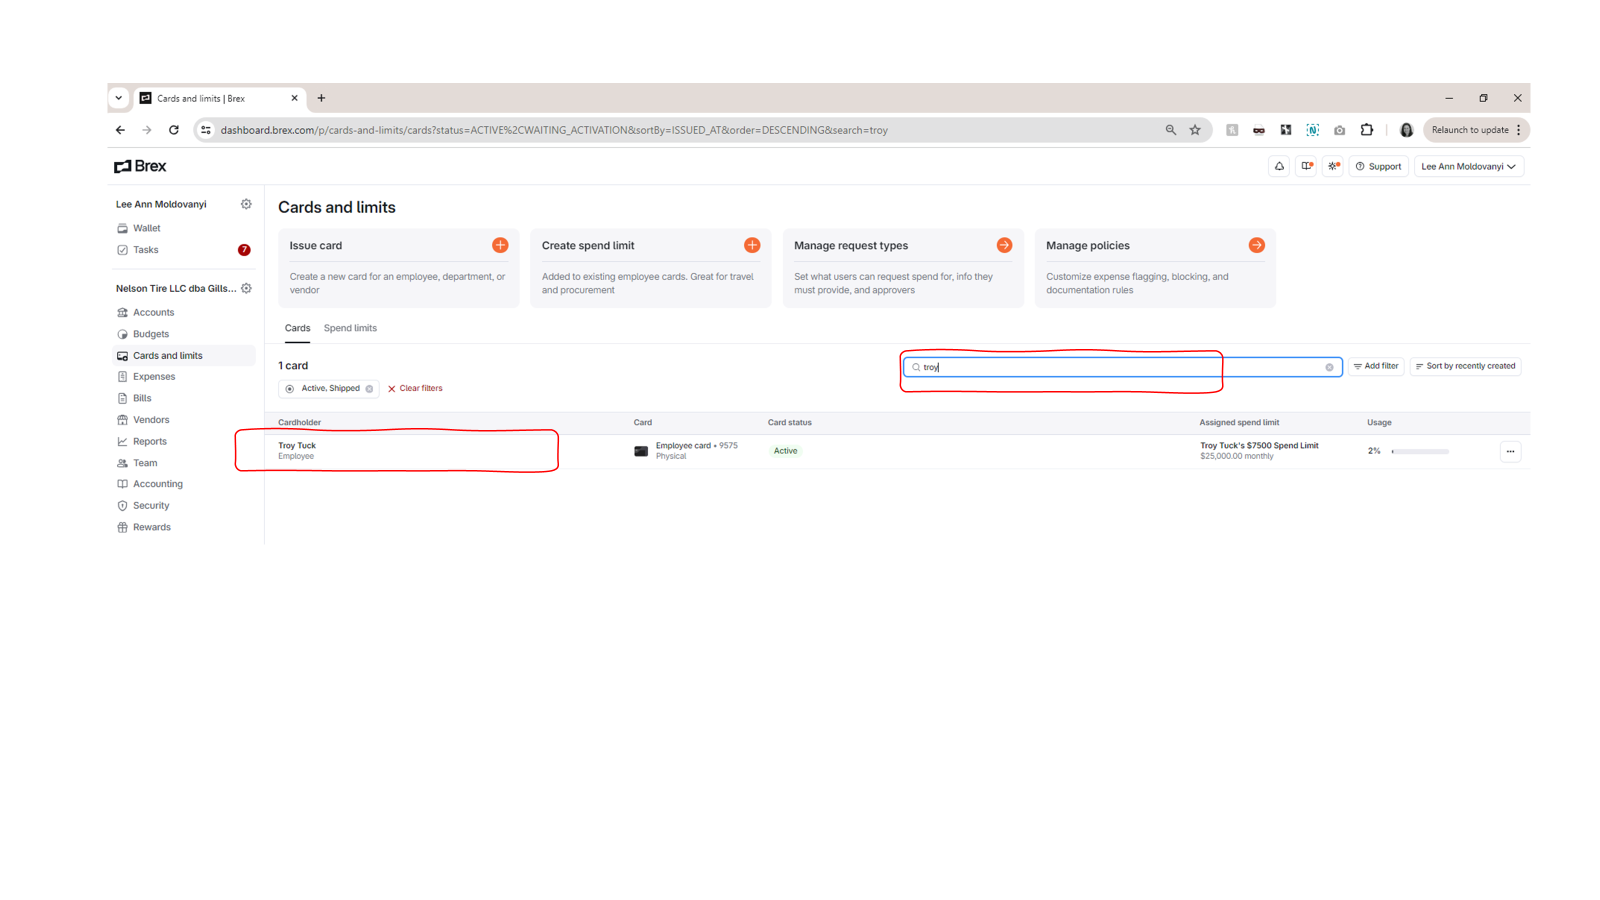
Task: Click Troy Tuck's 2% usage progress bar
Action: click(x=1420, y=451)
